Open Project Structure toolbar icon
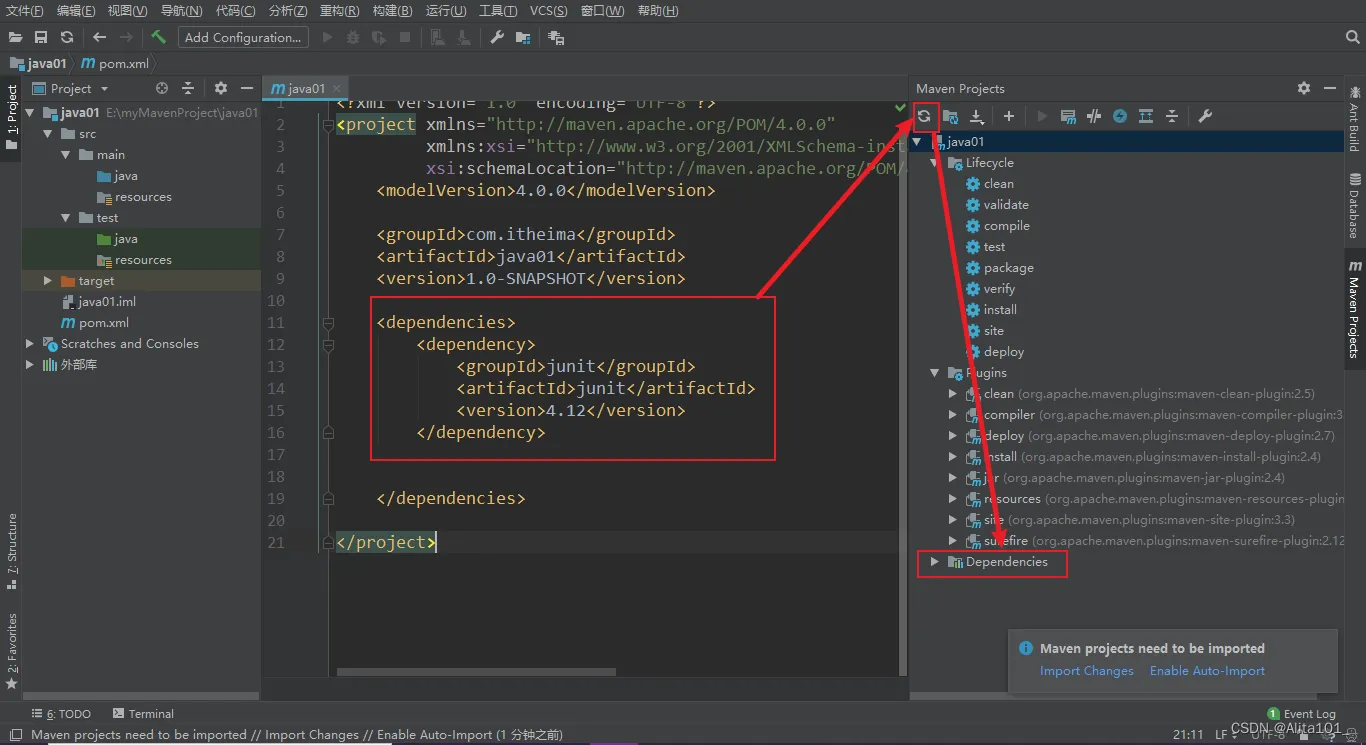This screenshot has width=1366, height=745. [x=522, y=37]
